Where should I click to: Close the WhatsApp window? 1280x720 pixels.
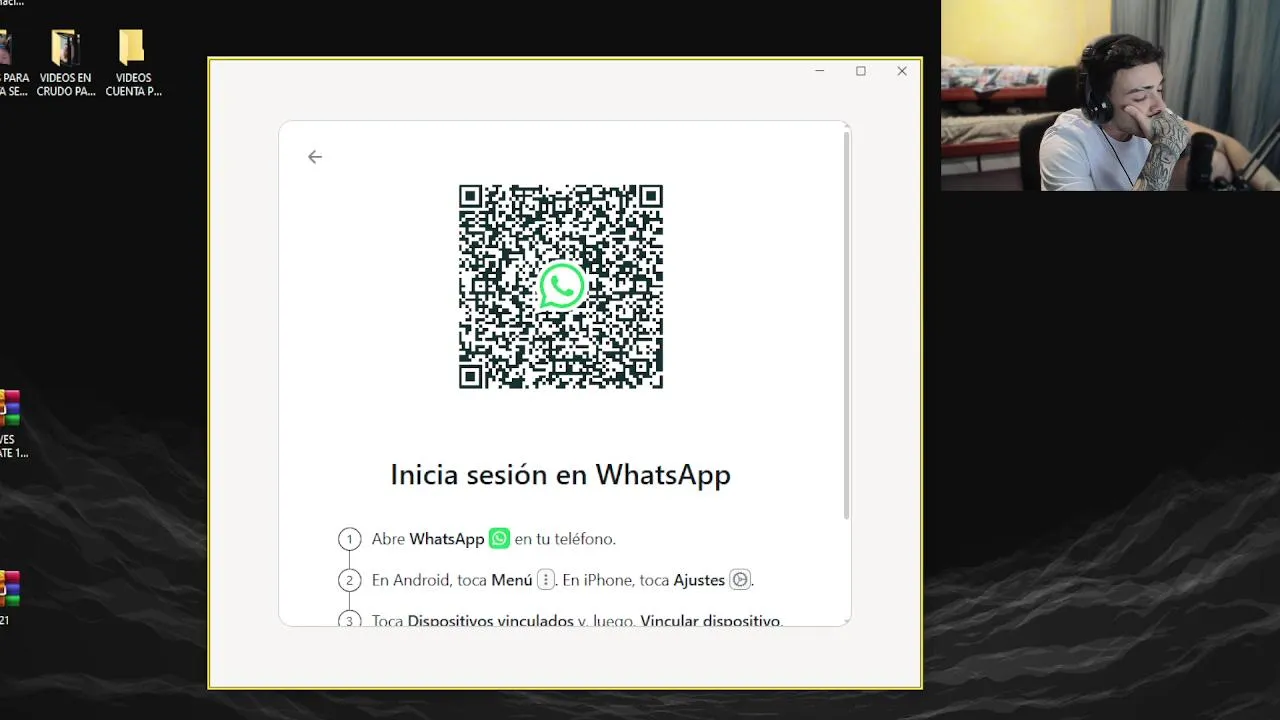[902, 71]
